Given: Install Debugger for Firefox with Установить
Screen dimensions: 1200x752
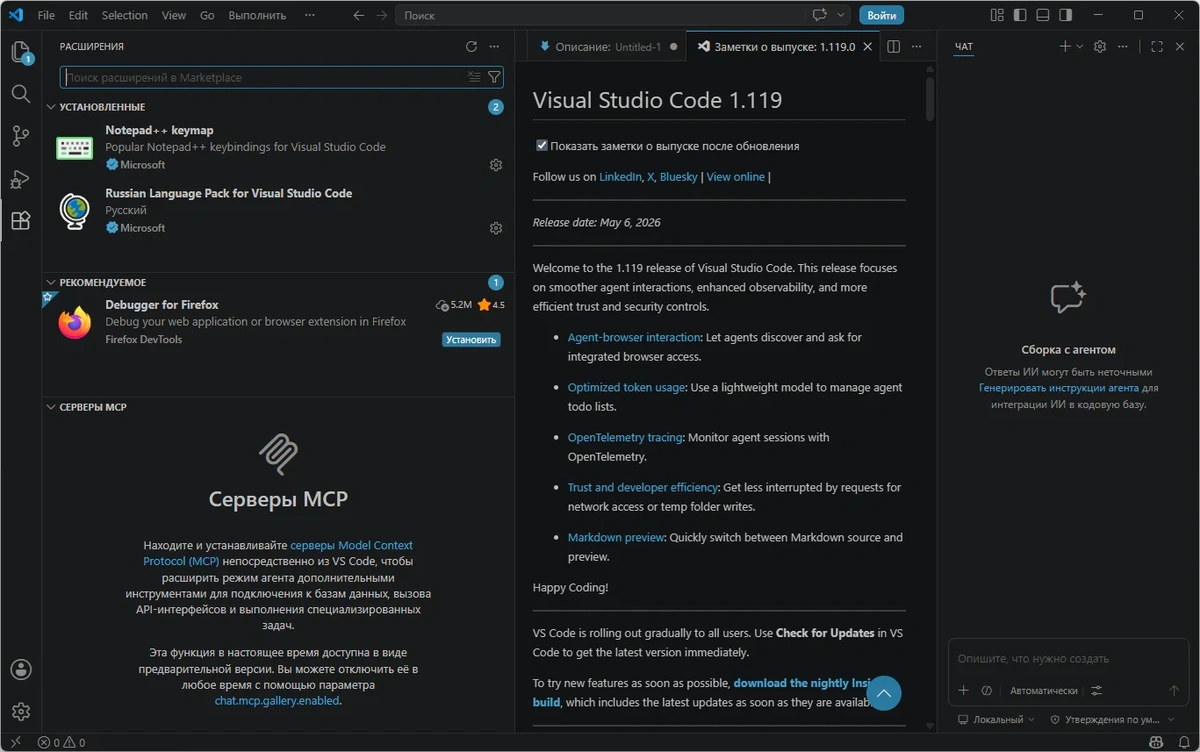Looking at the screenshot, I should 471,339.
